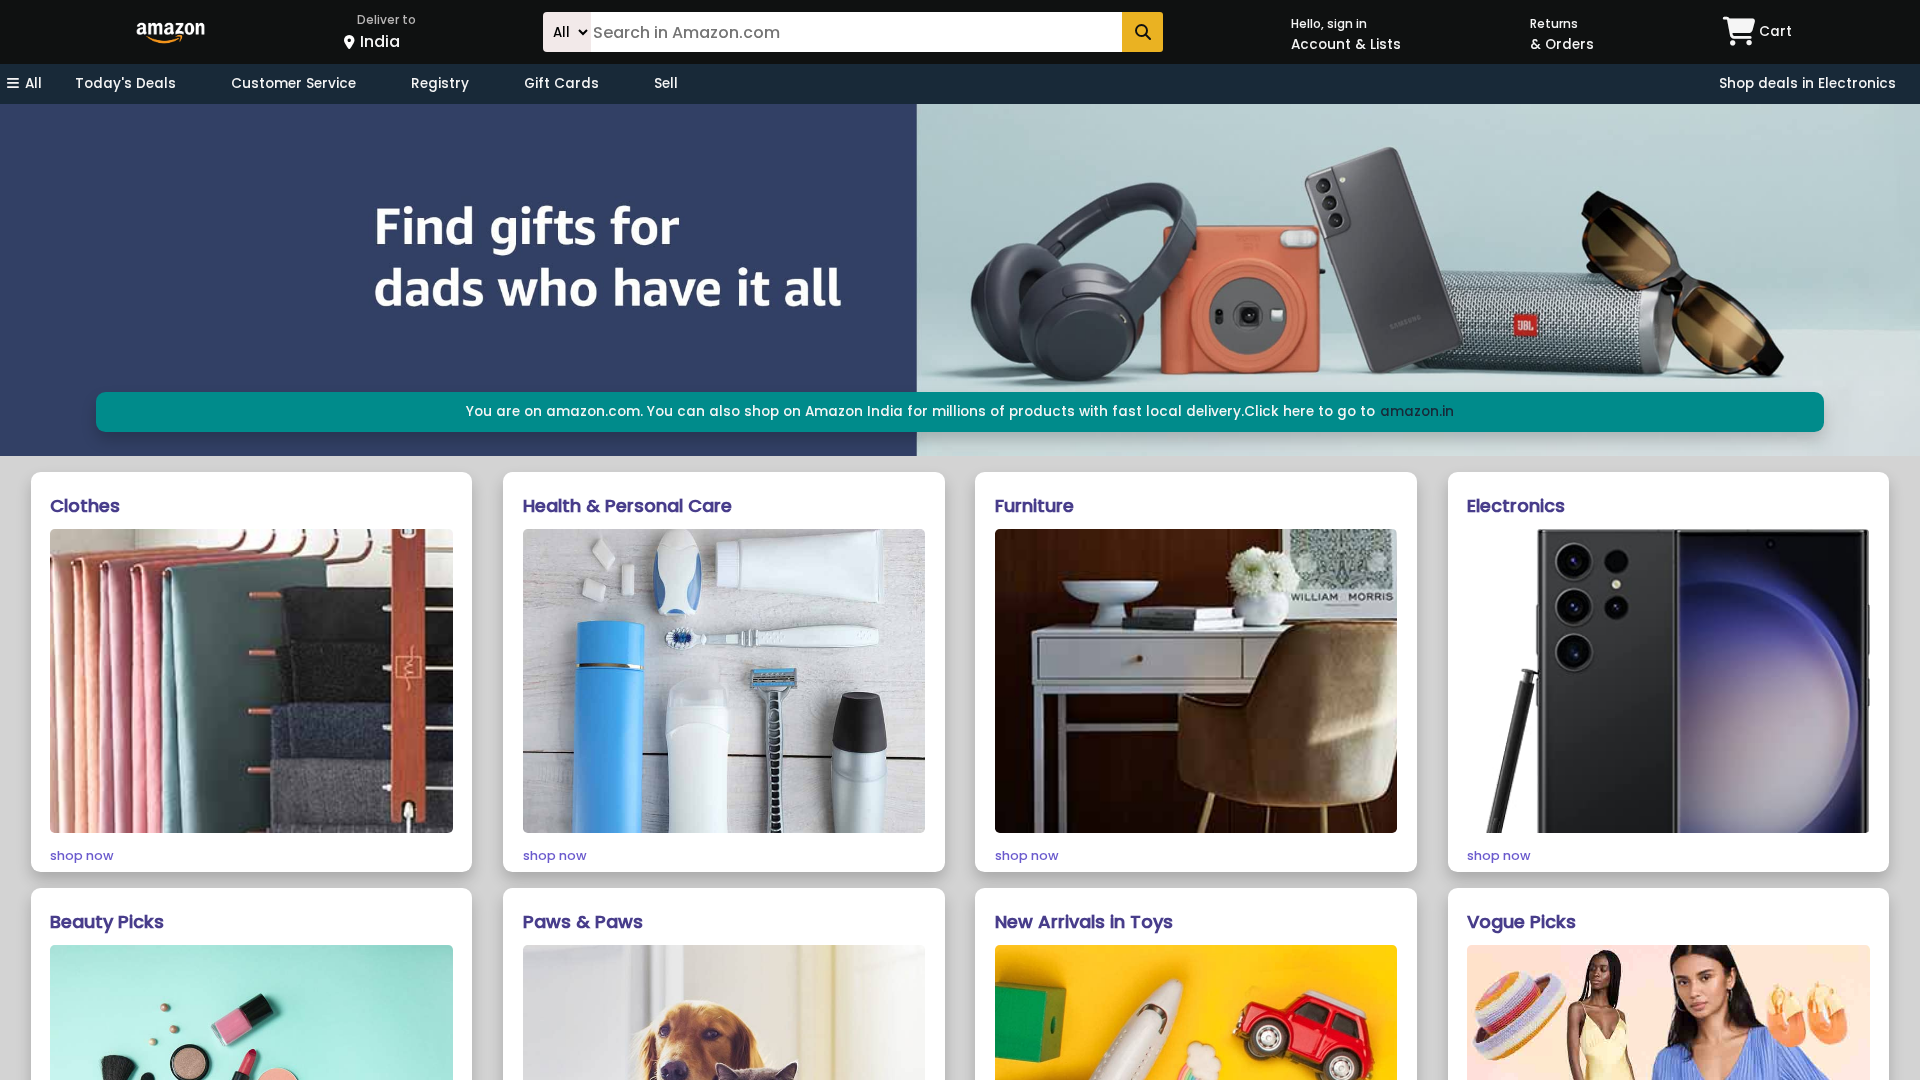Viewport: 1920px width, 1080px height.
Task: Click shop now under Clothes
Action: (x=82, y=855)
